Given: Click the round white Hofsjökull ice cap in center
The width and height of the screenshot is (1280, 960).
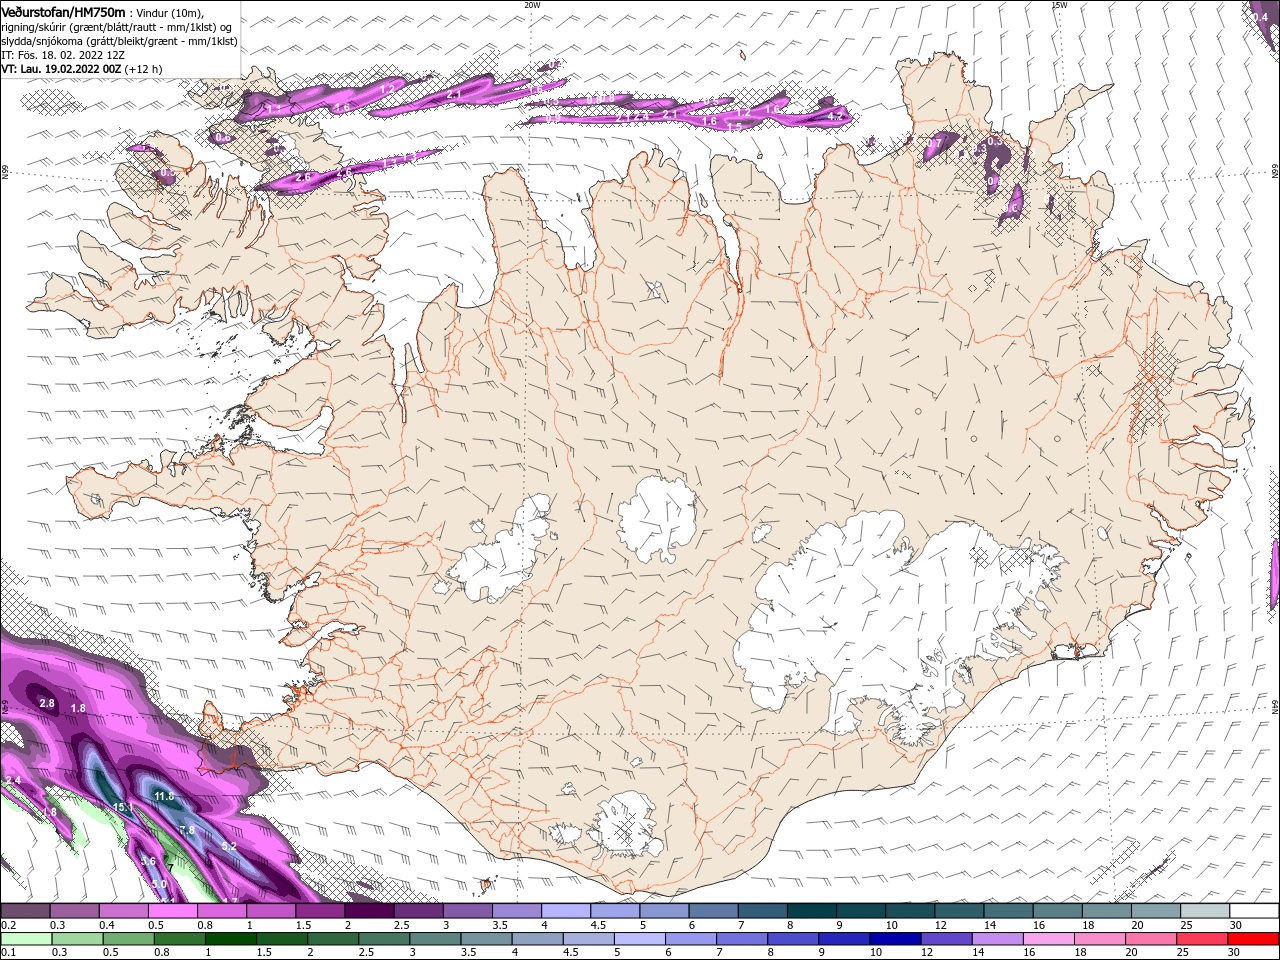Looking at the screenshot, I should [x=657, y=520].
